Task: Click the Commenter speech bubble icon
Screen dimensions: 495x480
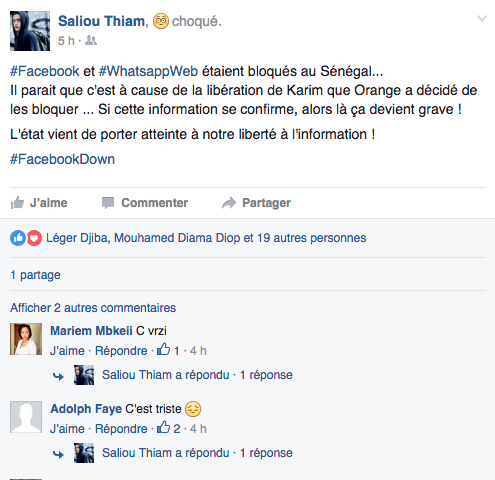Action: (x=108, y=203)
